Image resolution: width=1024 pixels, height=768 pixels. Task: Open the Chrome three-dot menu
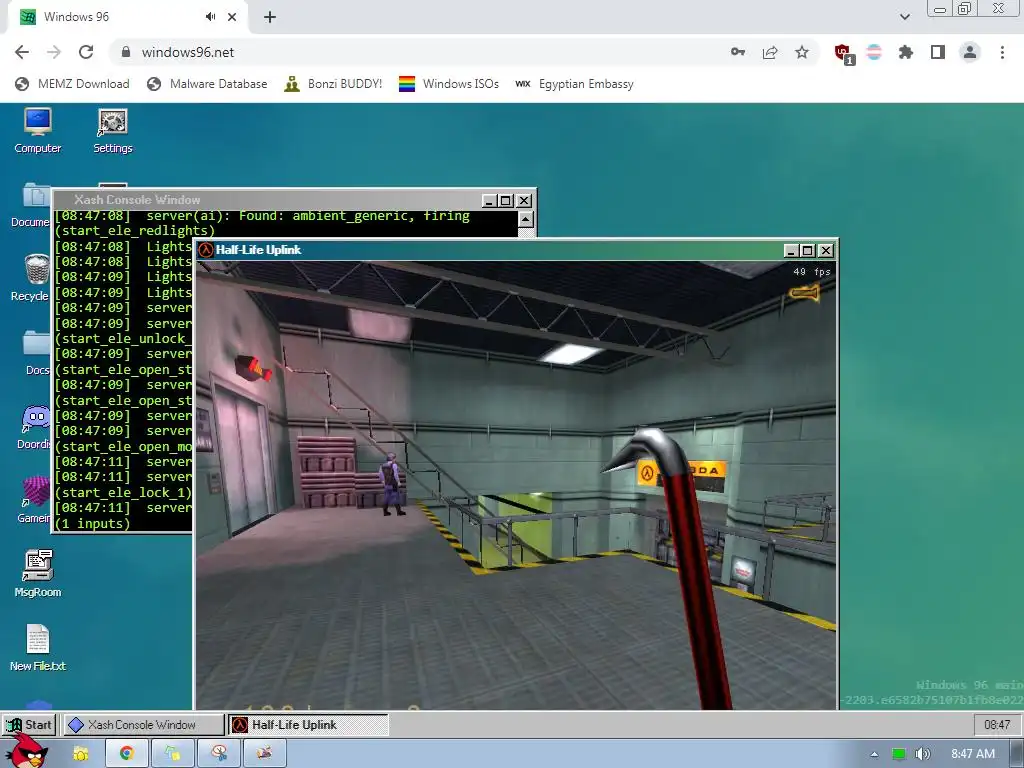pos(1002,52)
